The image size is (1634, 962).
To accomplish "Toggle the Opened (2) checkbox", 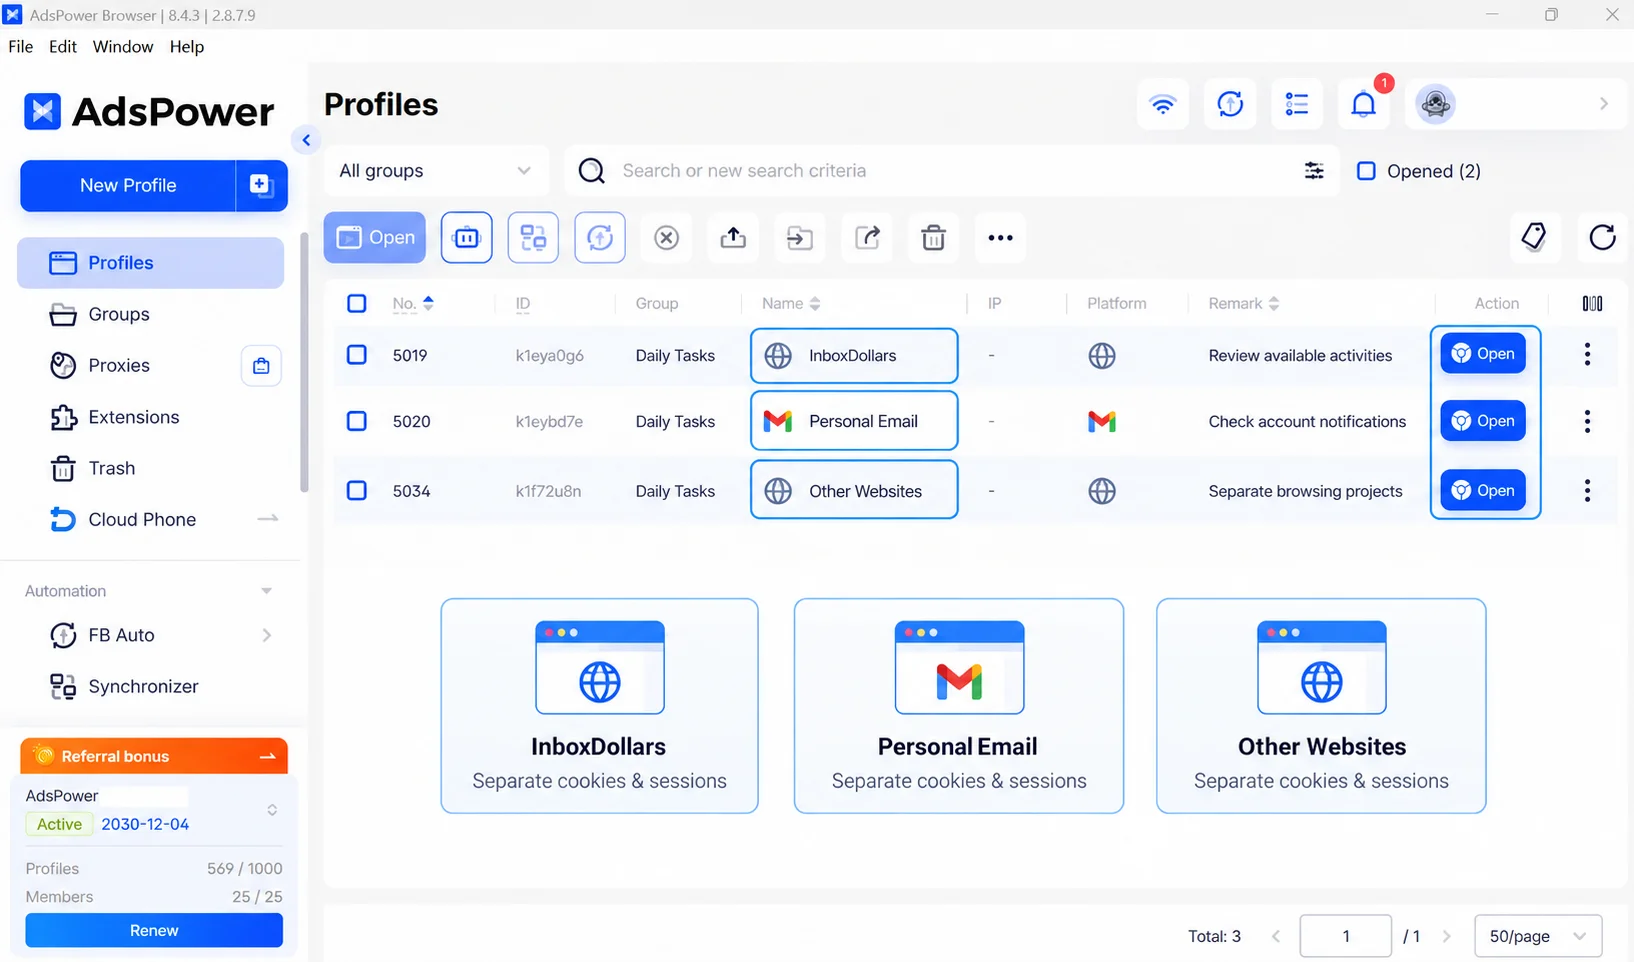I will click(x=1366, y=171).
